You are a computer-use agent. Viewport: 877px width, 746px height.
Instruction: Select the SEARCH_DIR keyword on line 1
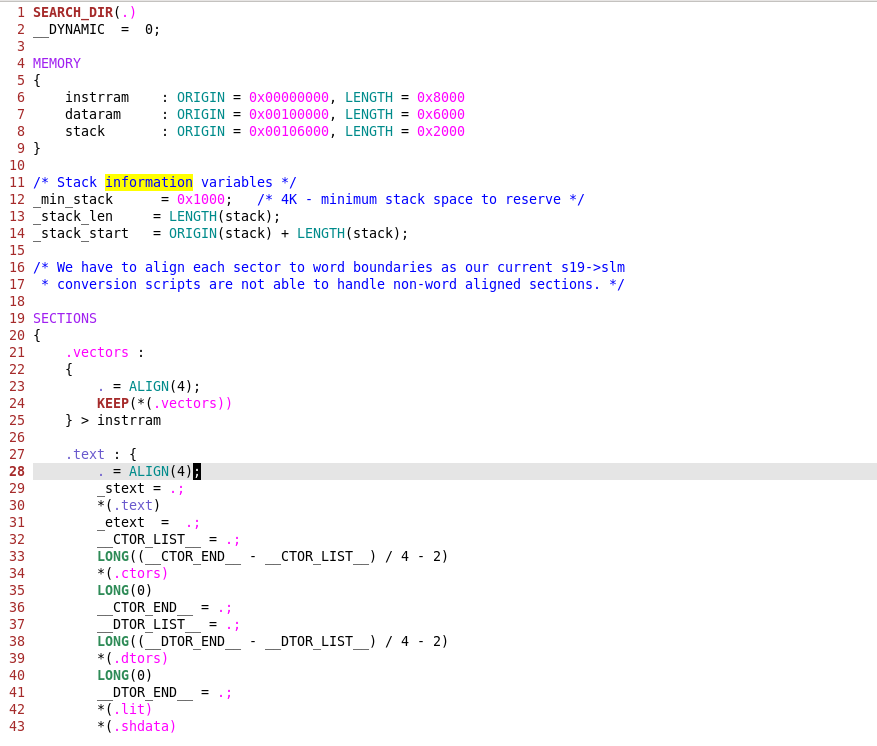[70, 12]
